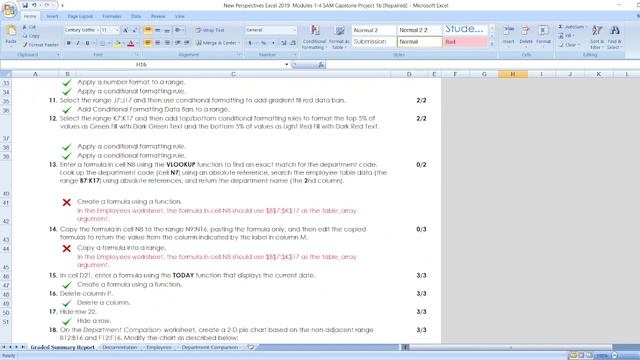640x360 pixels.
Task: Toggle Underline formatting
Action: click(x=87, y=43)
